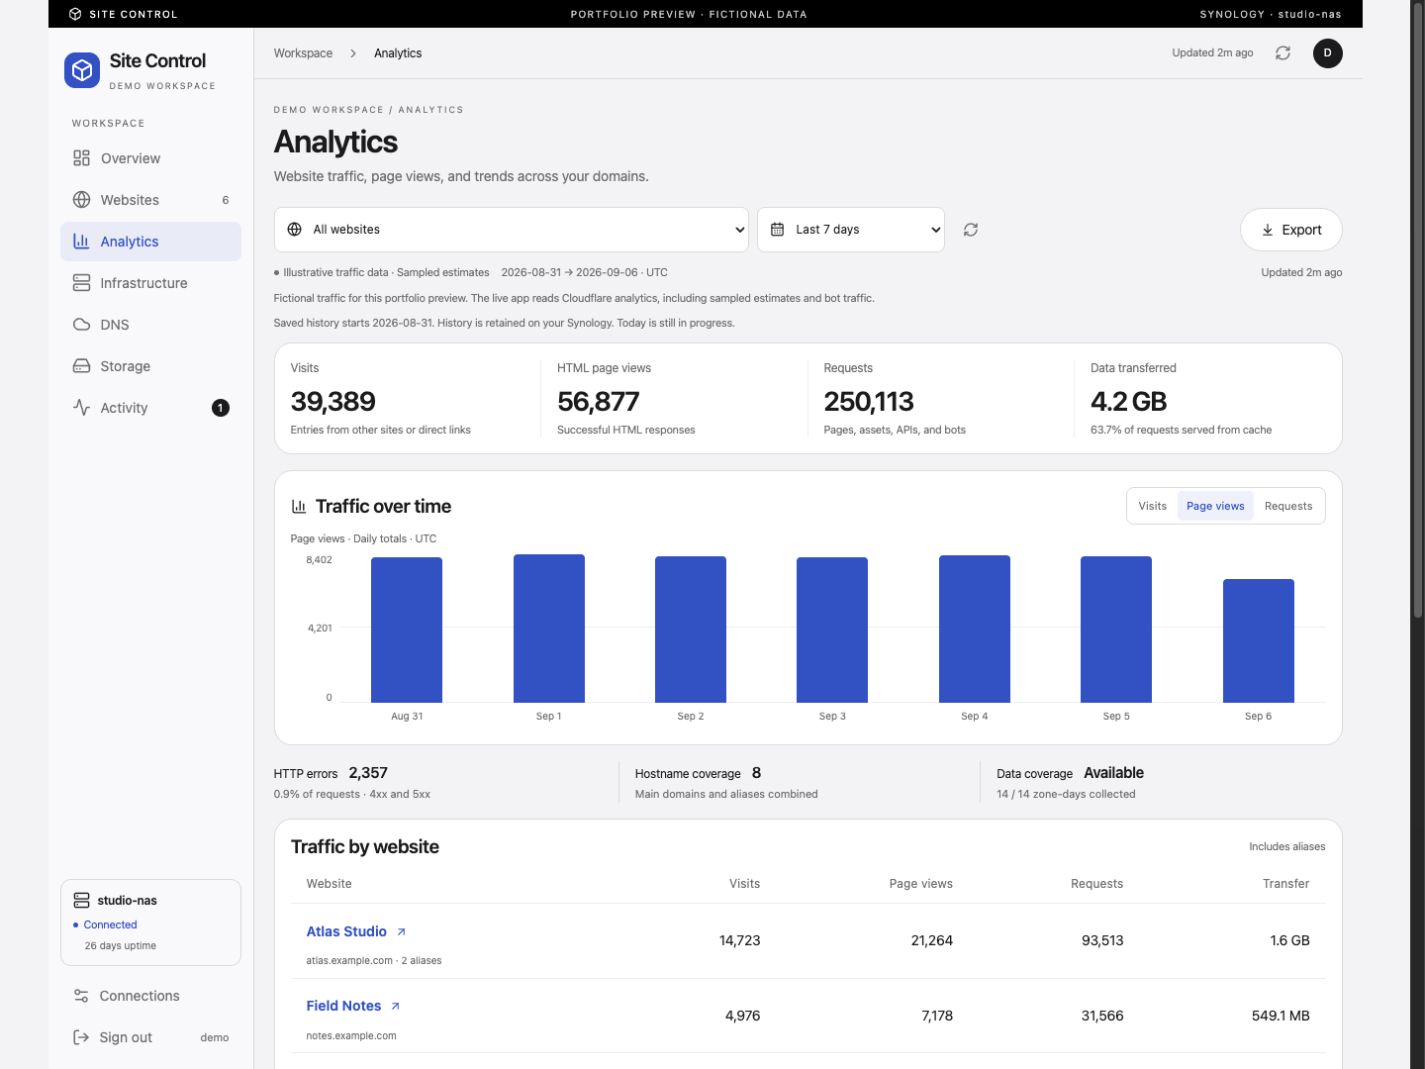
Task: Click the Storage drive icon
Action: [82, 366]
